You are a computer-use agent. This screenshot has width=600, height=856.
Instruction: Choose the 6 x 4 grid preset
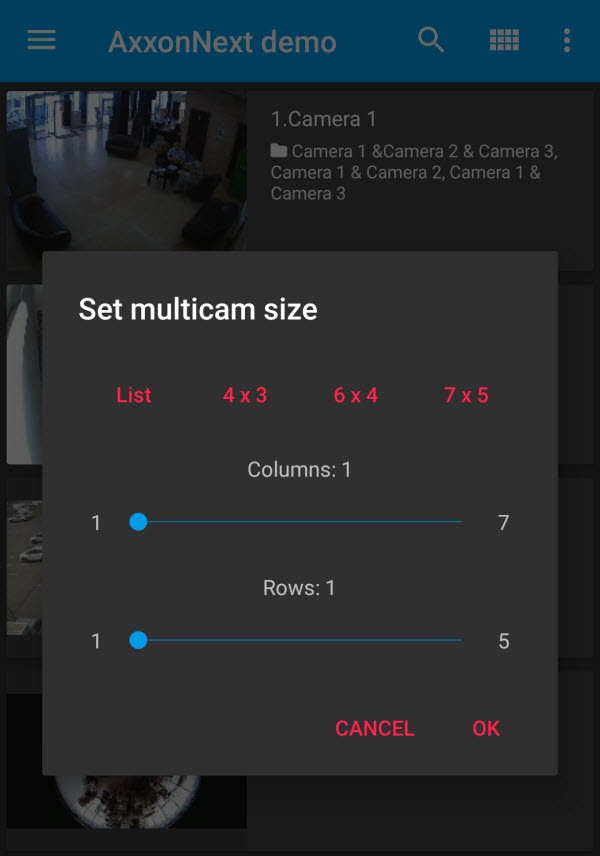[x=356, y=395]
